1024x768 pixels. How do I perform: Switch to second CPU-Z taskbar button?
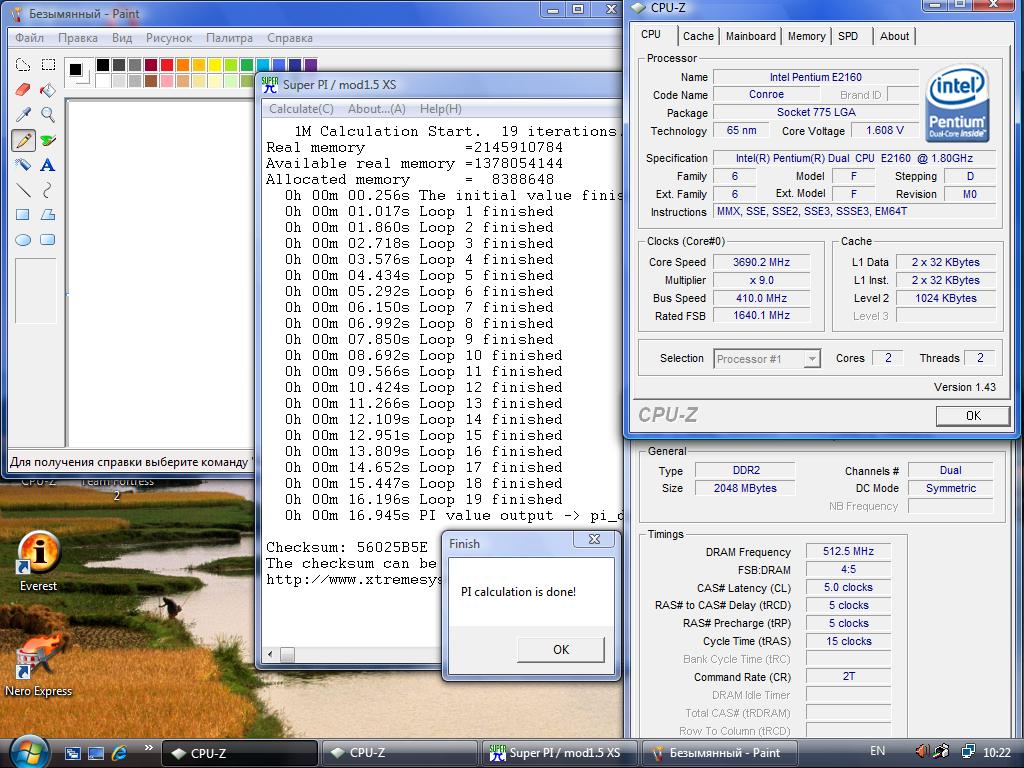(x=399, y=753)
